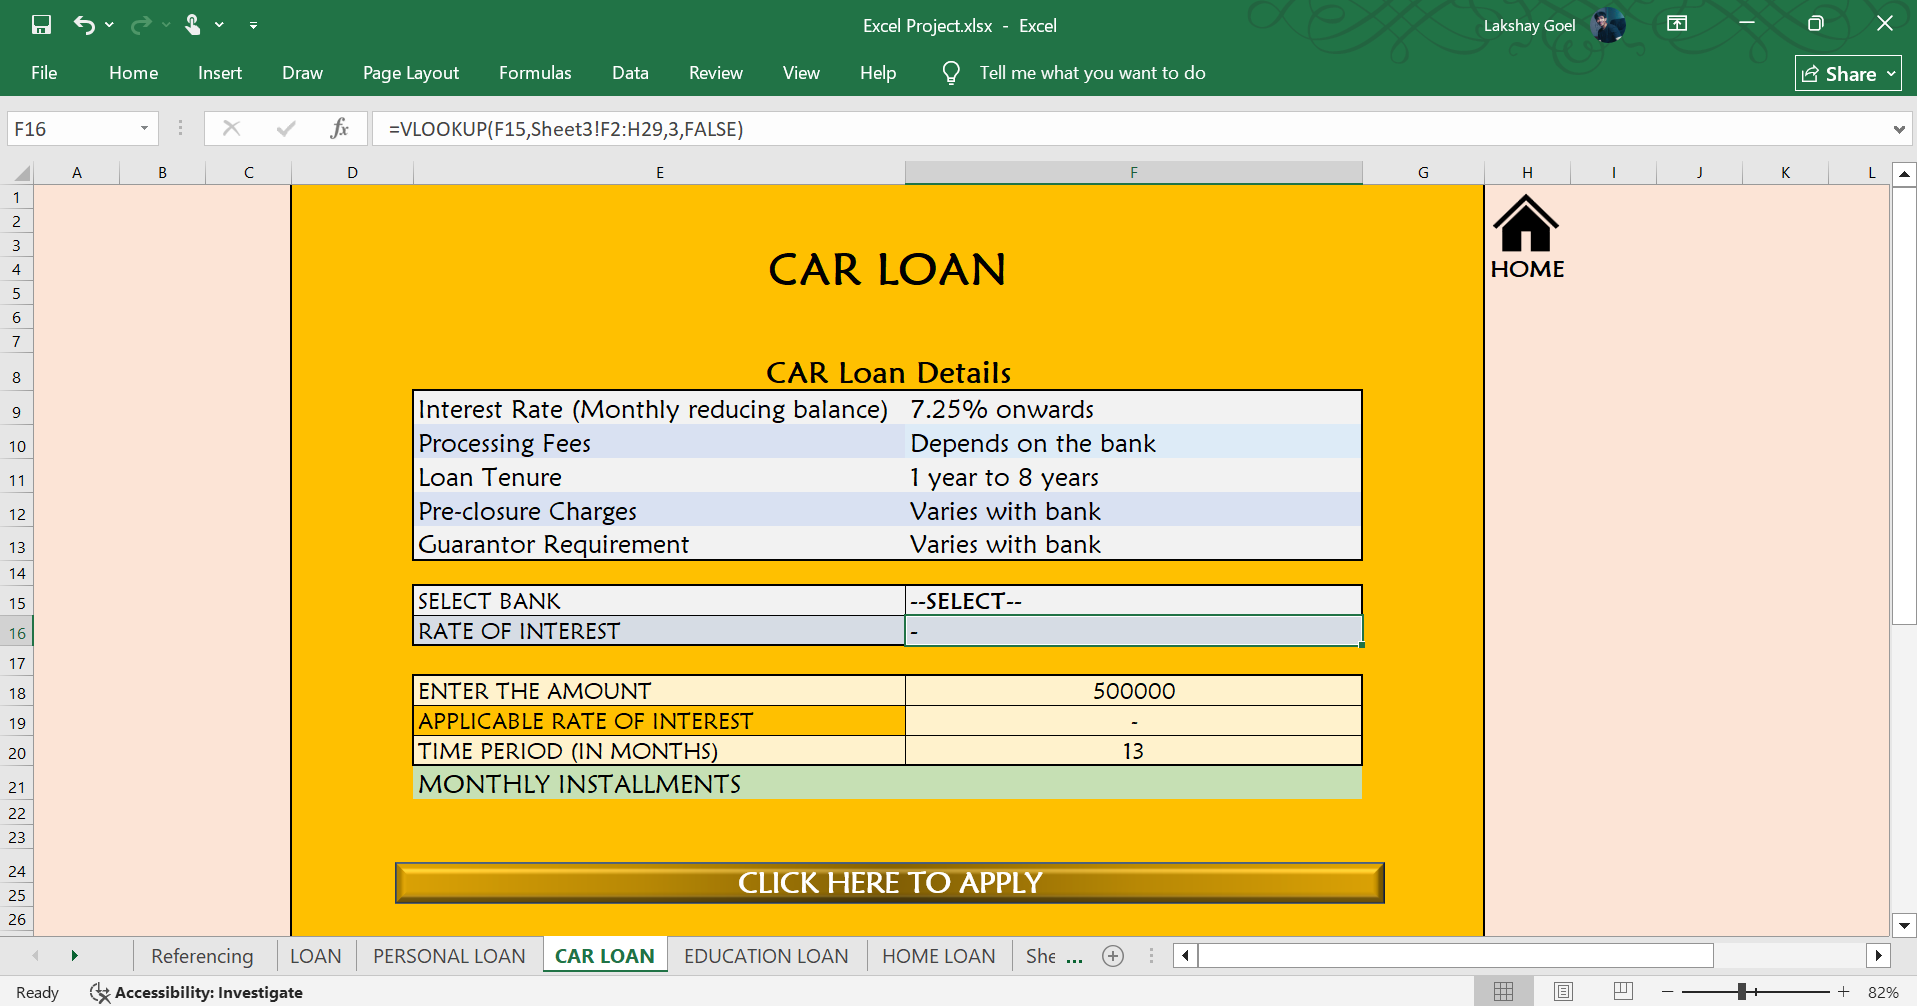Switch to EDUCATION LOAN sheet
This screenshot has width=1917, height=1006.
tap(766, 956)
